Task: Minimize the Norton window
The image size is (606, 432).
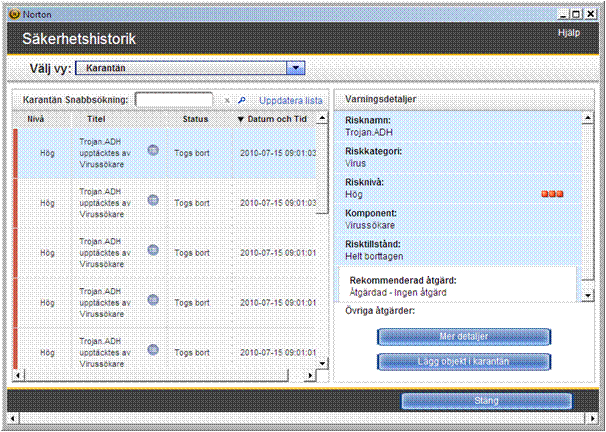Action: (x=563, y=15)
